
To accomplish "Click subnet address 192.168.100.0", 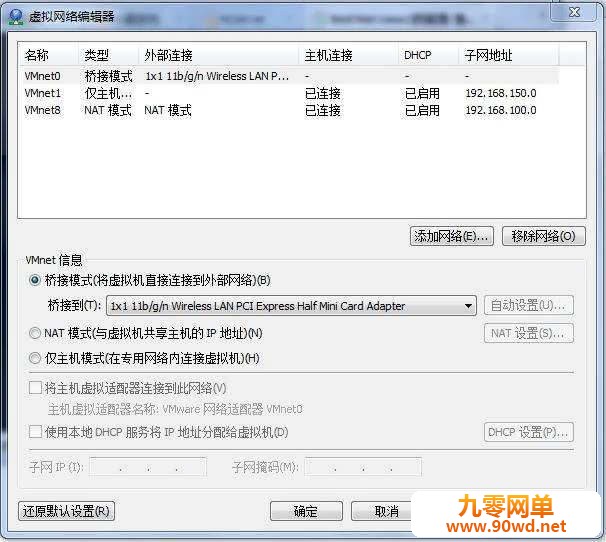I will pyautogui.click(x=501, y=110).
